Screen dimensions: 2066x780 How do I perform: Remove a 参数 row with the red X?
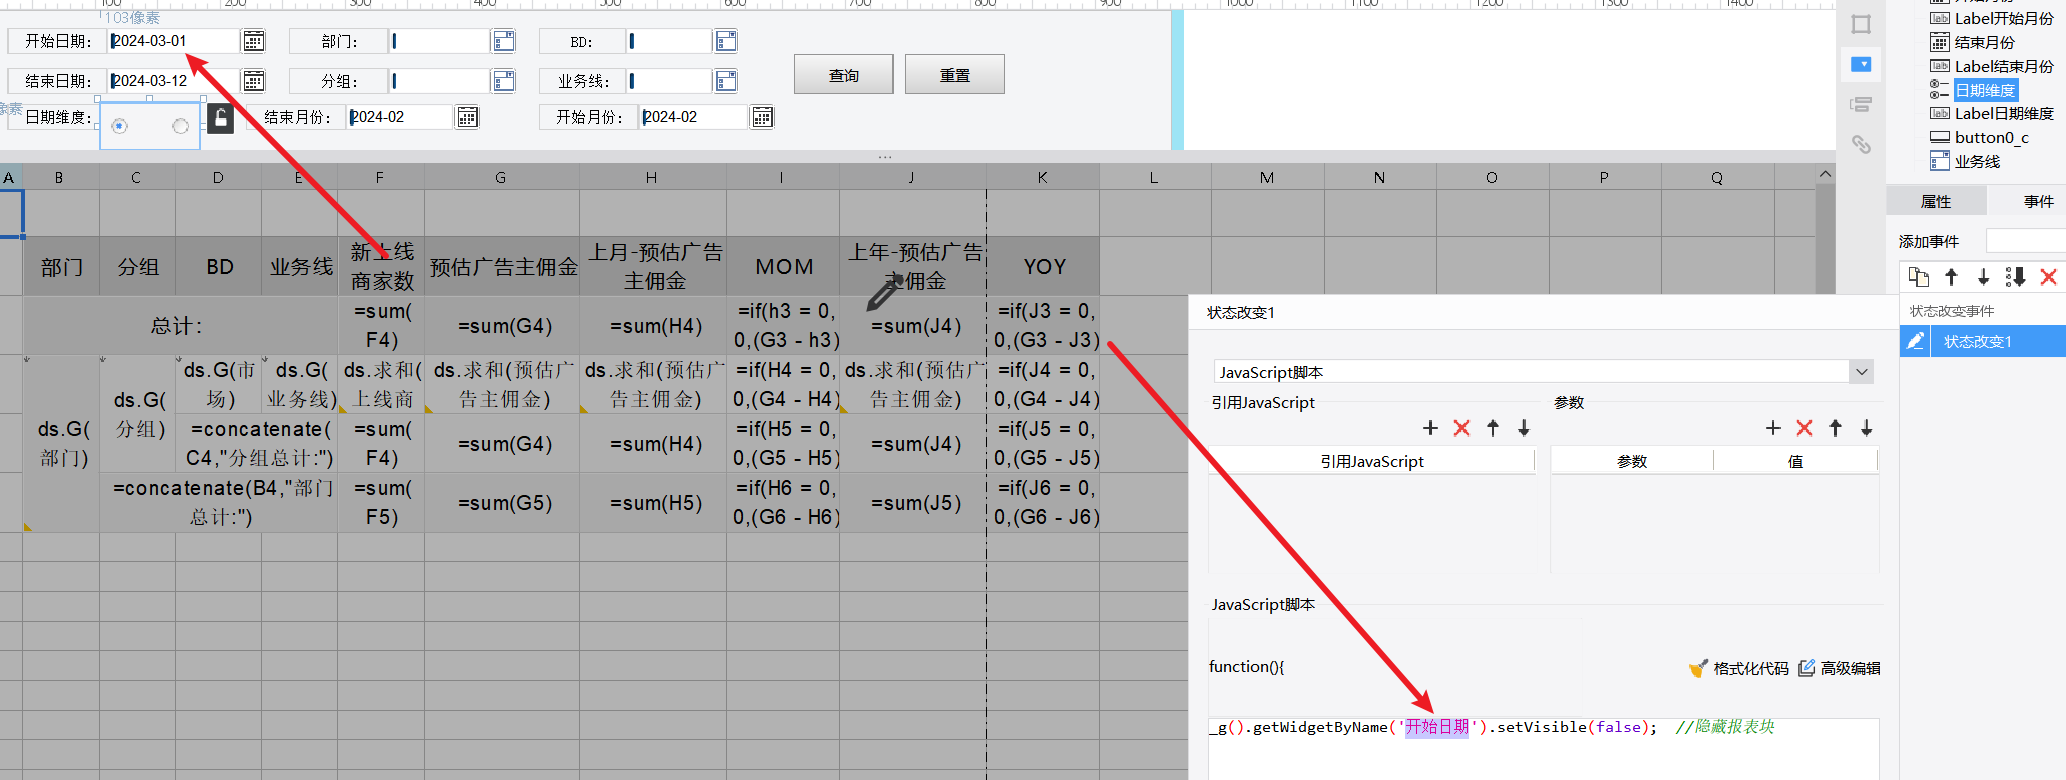pos(1804,428)
